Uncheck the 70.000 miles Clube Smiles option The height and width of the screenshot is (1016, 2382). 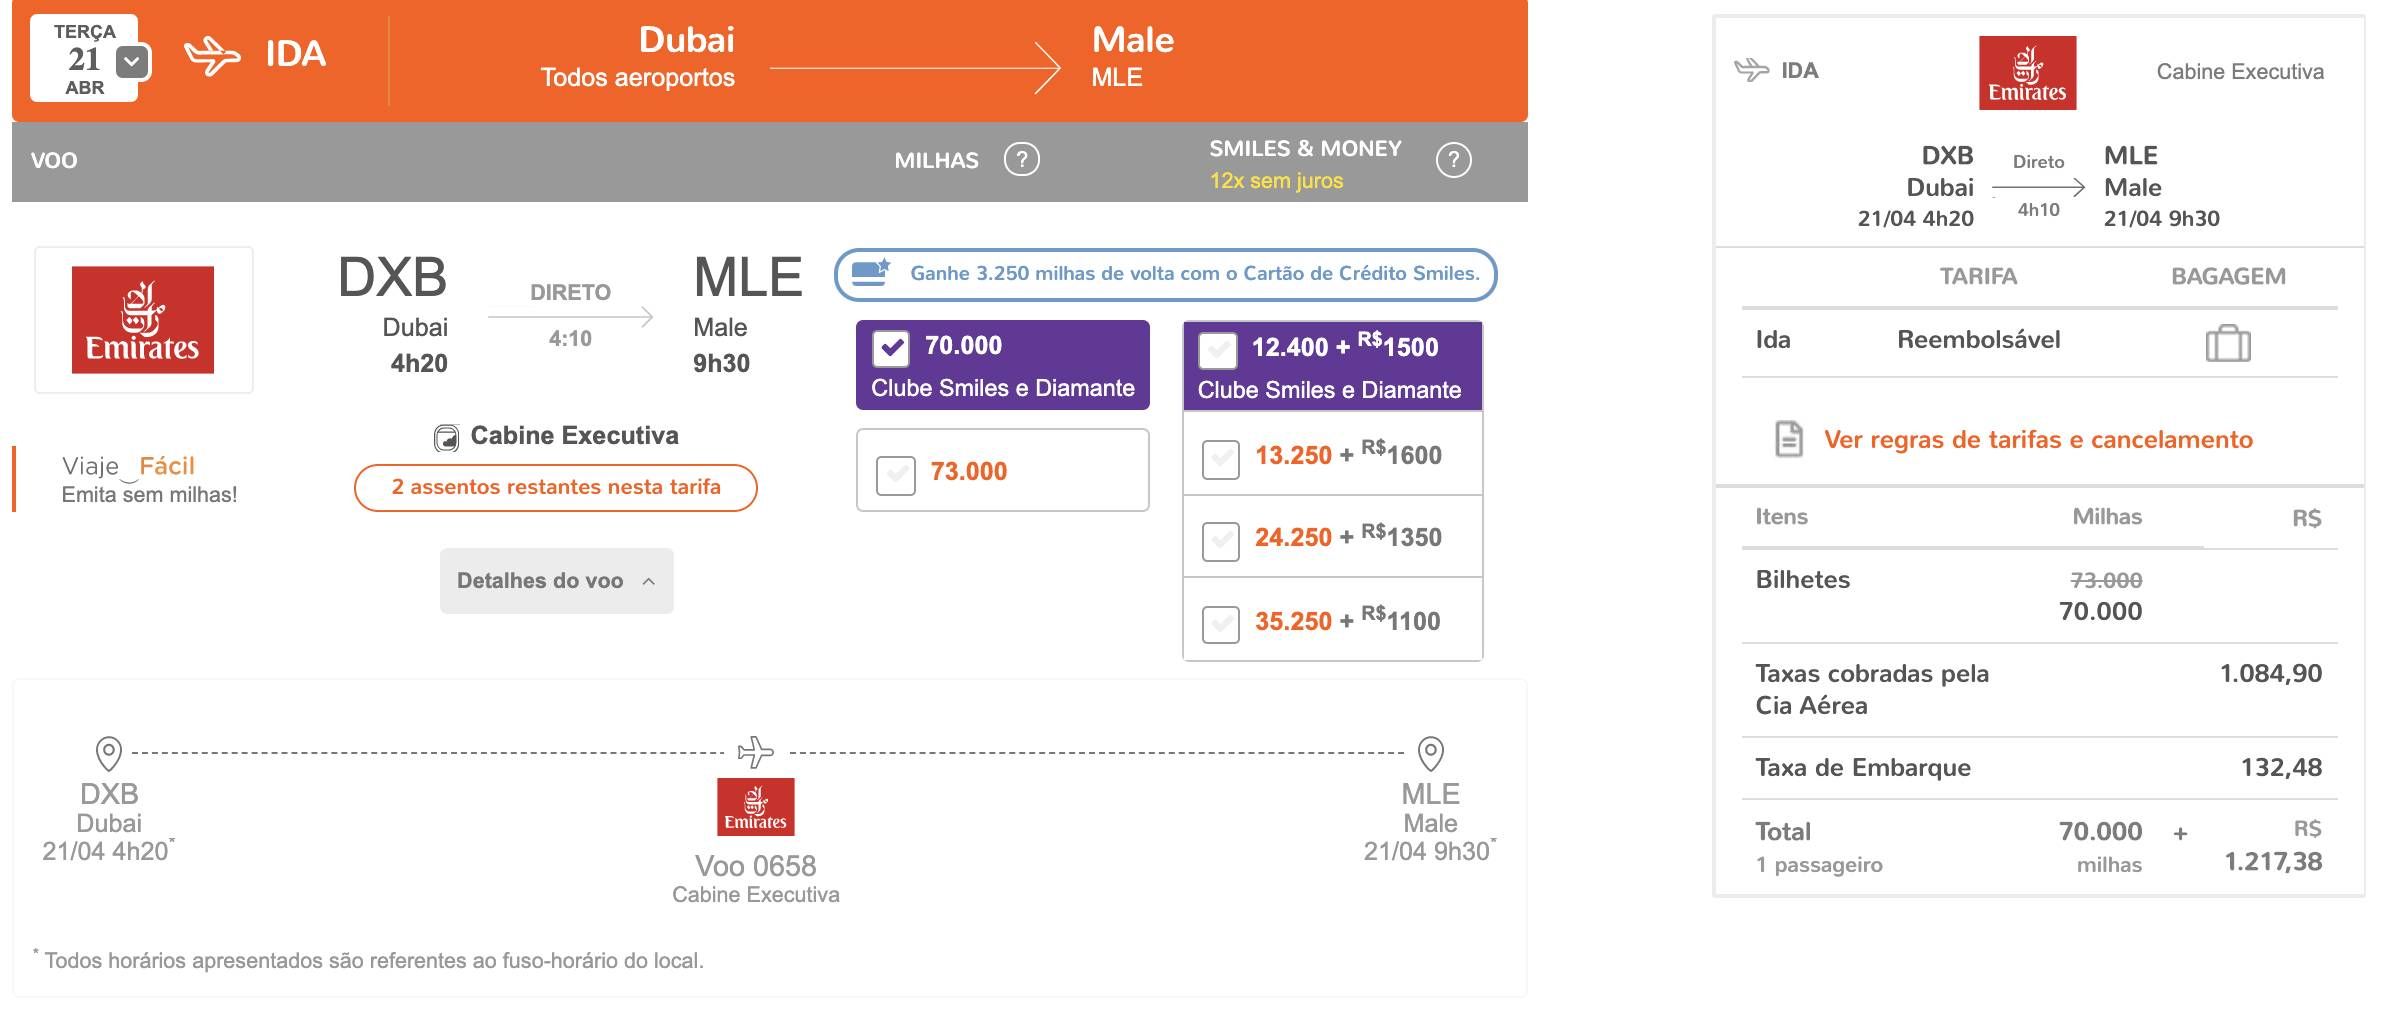[x=890, y=348]
